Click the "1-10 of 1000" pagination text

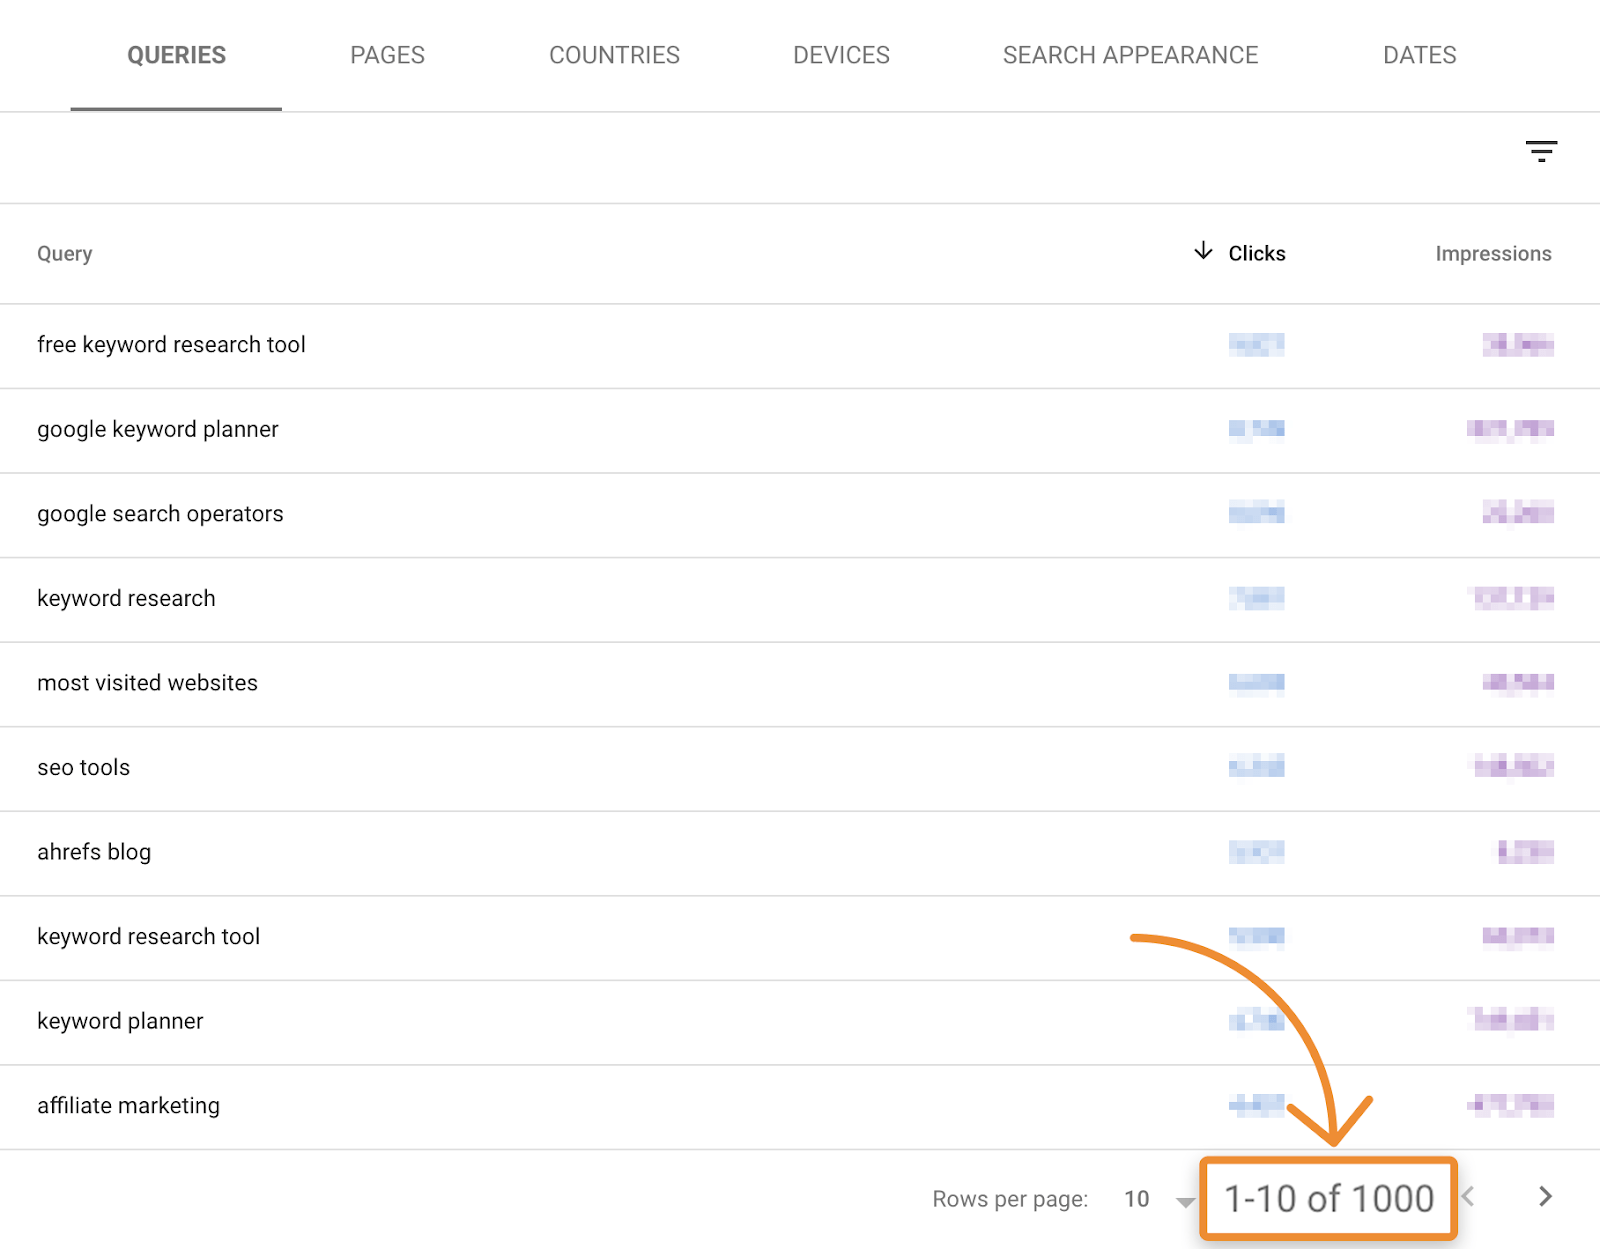[x=1329, y=1199]
